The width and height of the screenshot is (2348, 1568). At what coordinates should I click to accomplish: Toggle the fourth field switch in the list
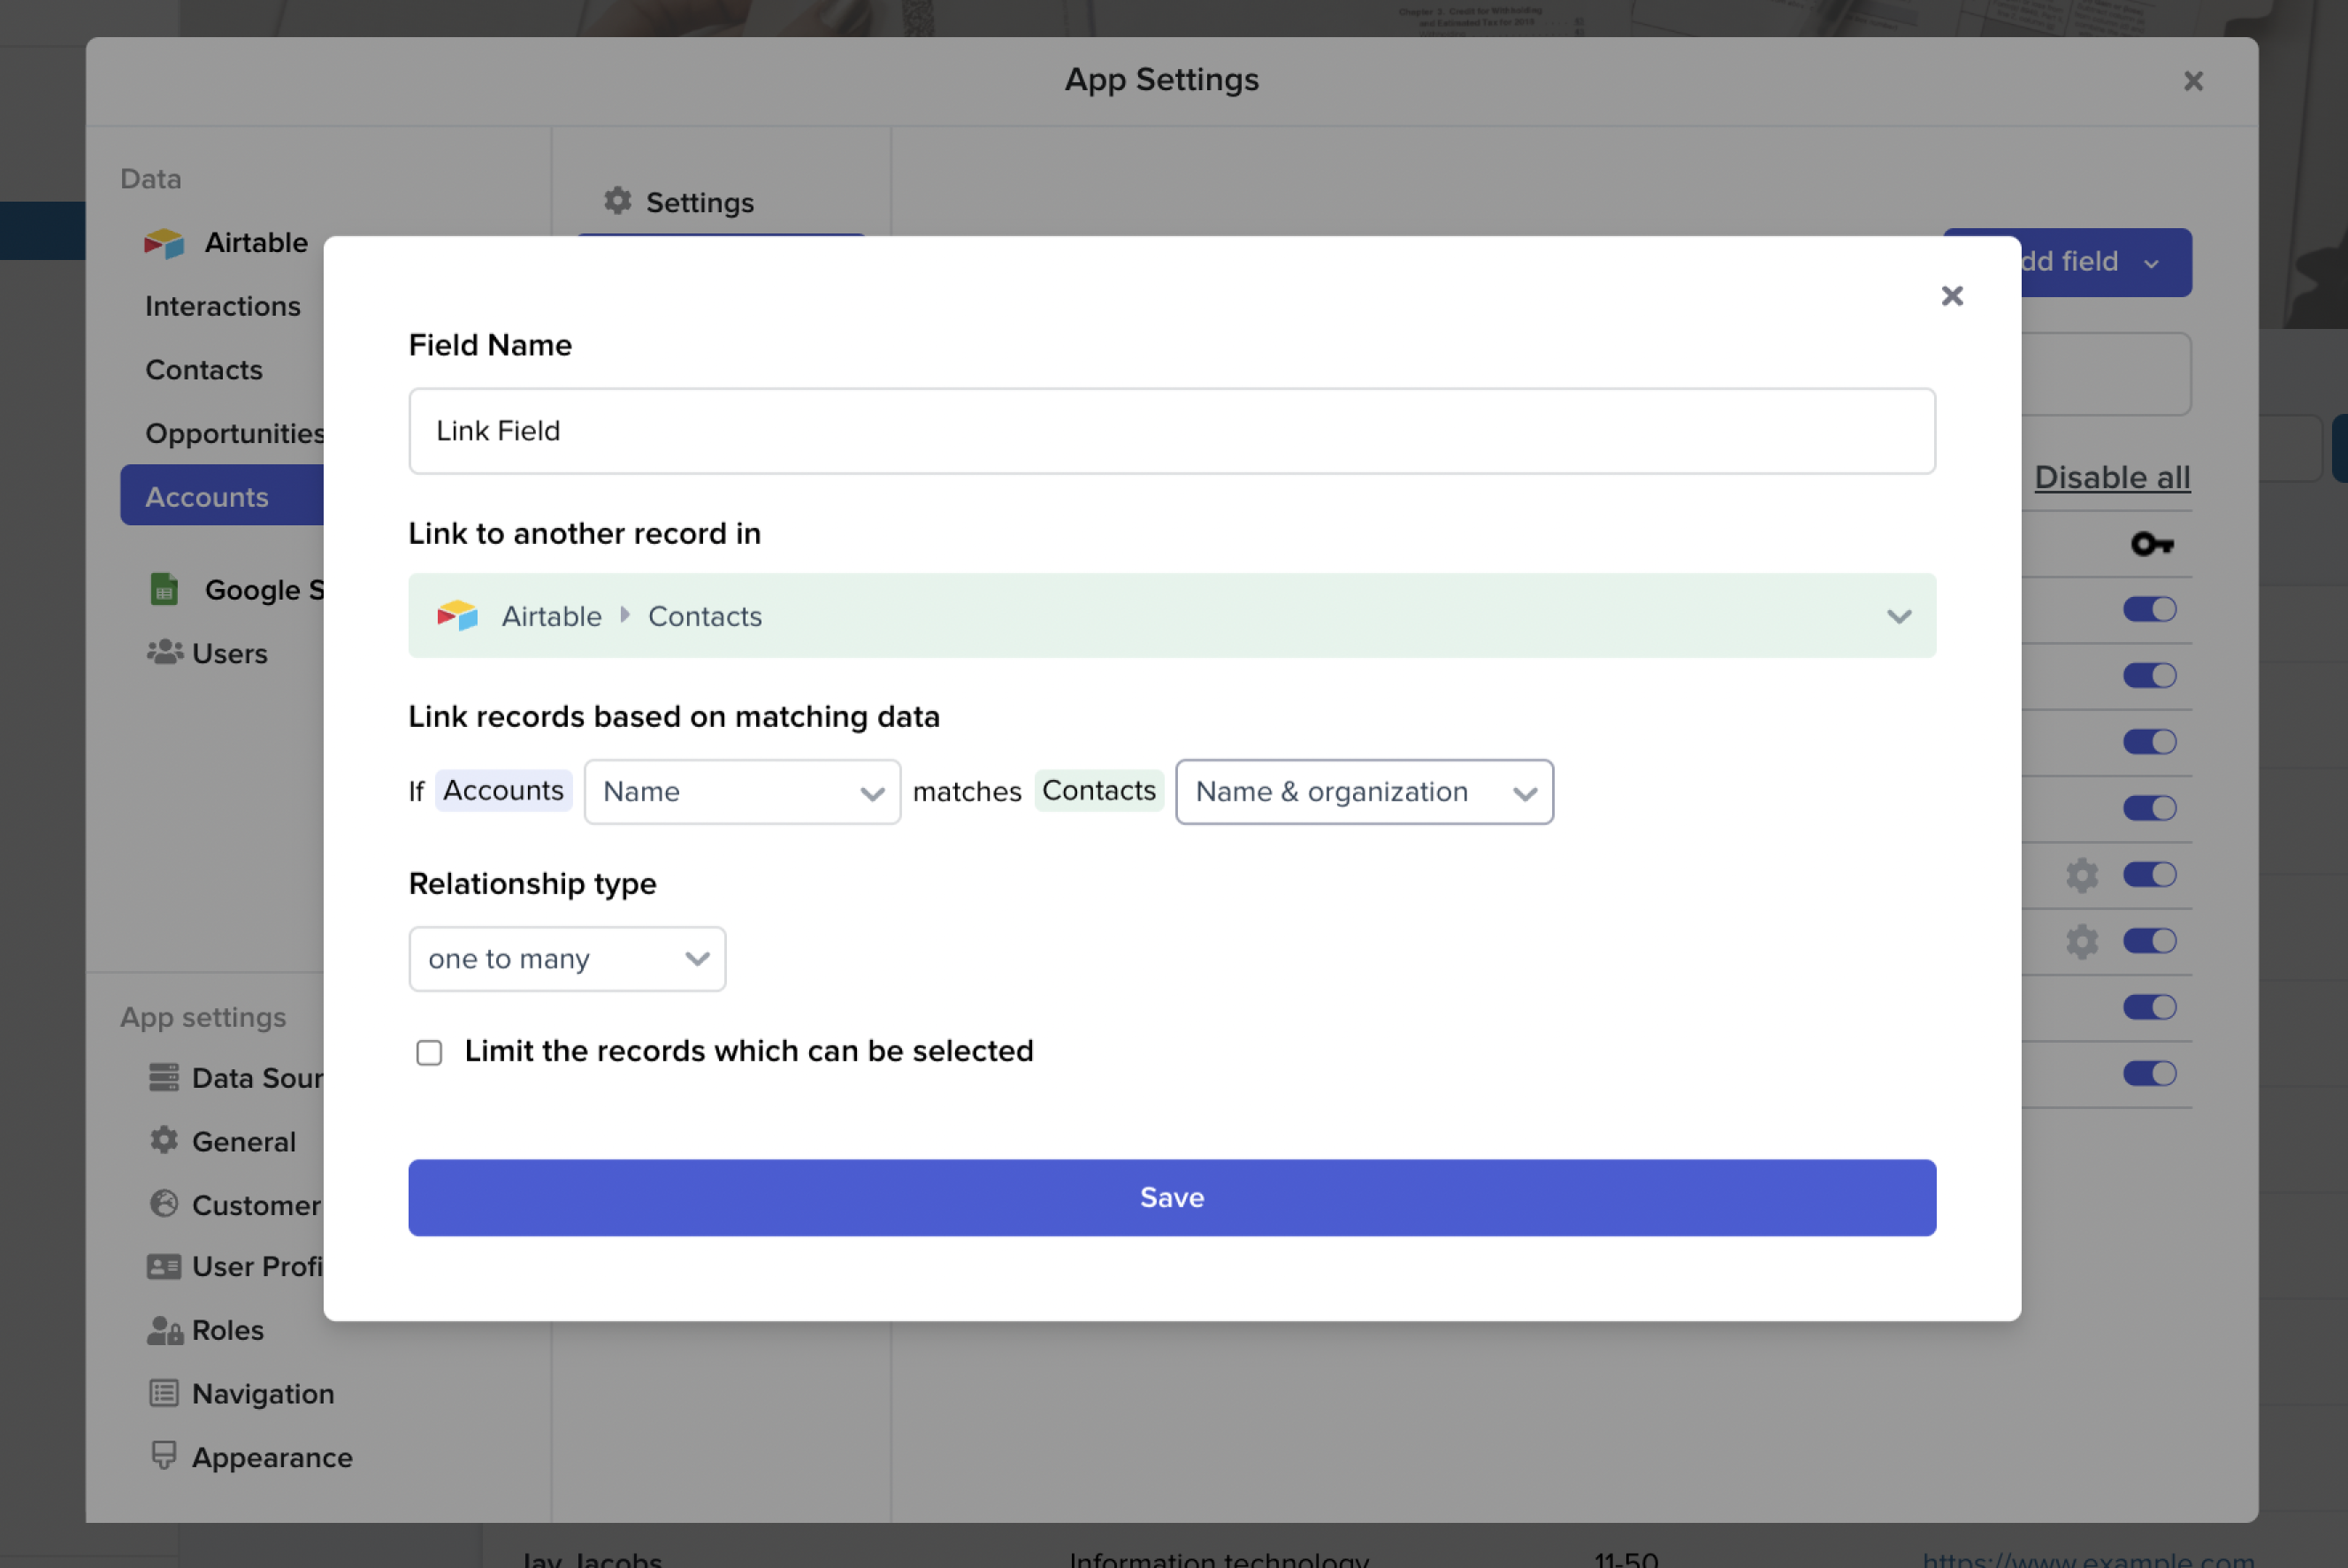pyautogui.click(x=2149, y=808)
